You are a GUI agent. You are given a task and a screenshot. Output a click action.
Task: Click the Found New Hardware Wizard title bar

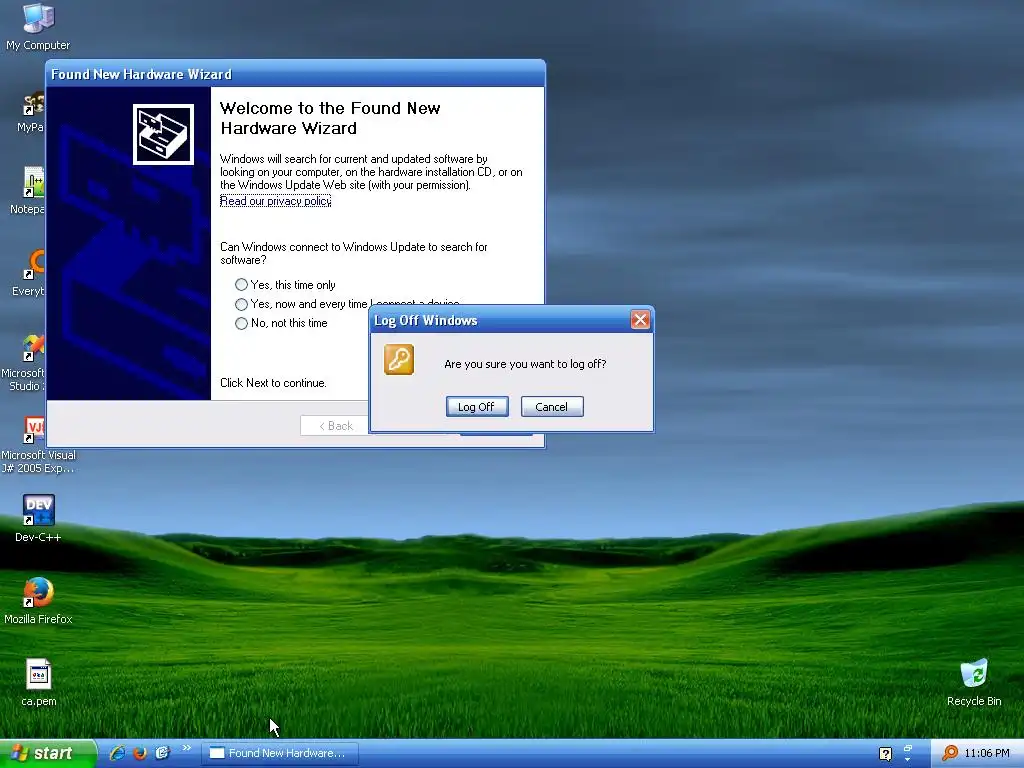[295, 74]
